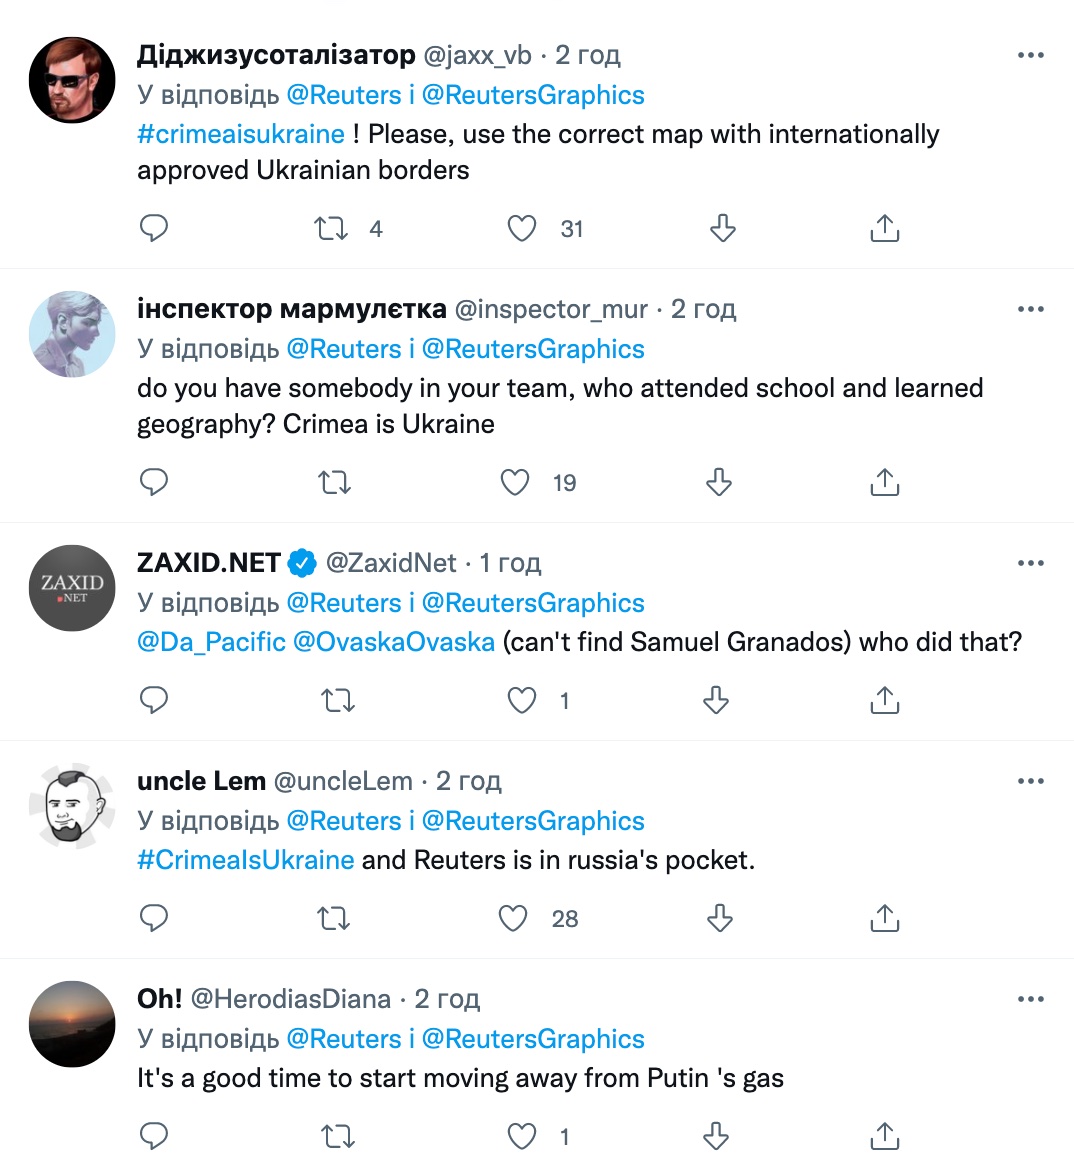Like the HerodiasDiana tweet about gas
The width and height of the screenshot is (1074, 1176).
coord(522,1136)
